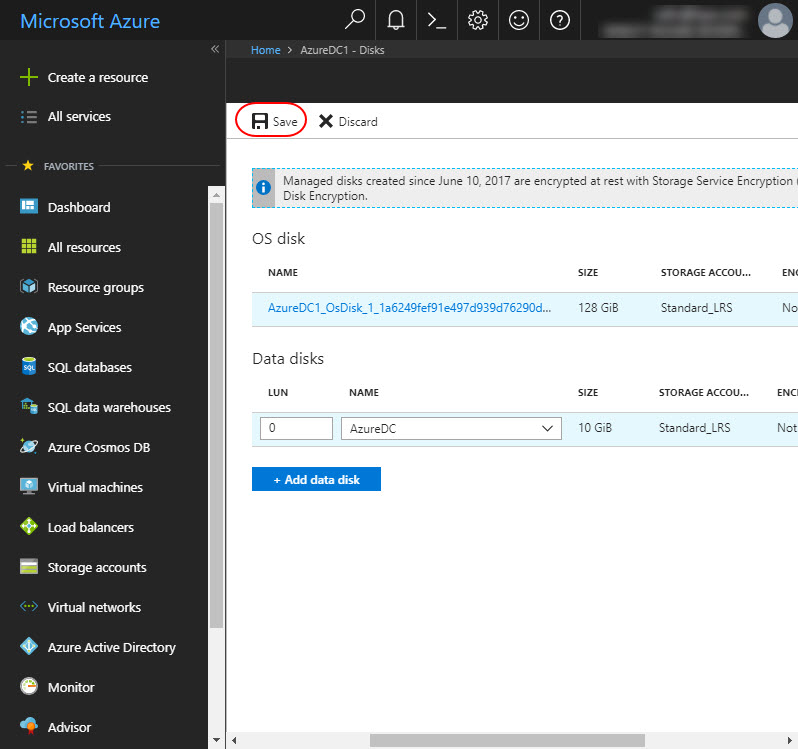Screen dimensions: 798x749
Task: Click the 128 GiB size cell
Action: pyautogui.click(x=598, y=308)
